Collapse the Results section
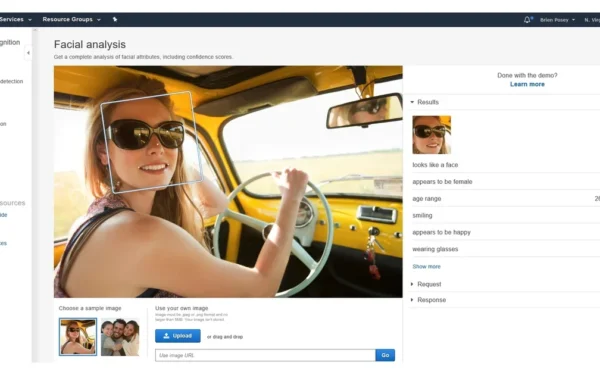 [x=425, y=102]
